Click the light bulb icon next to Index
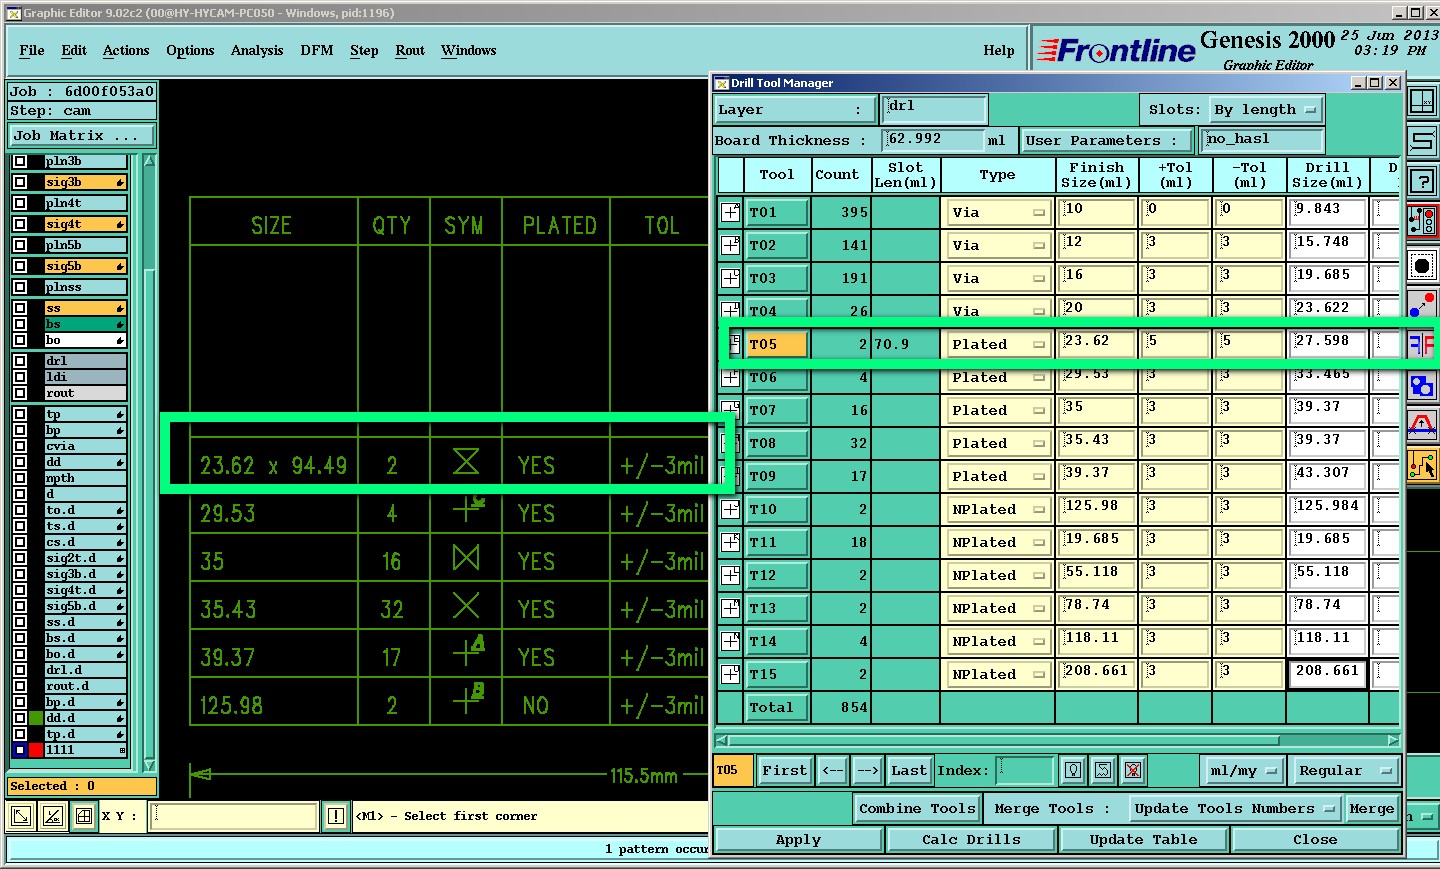This screenshot has height=869, width=1440. coord(1073,770)
